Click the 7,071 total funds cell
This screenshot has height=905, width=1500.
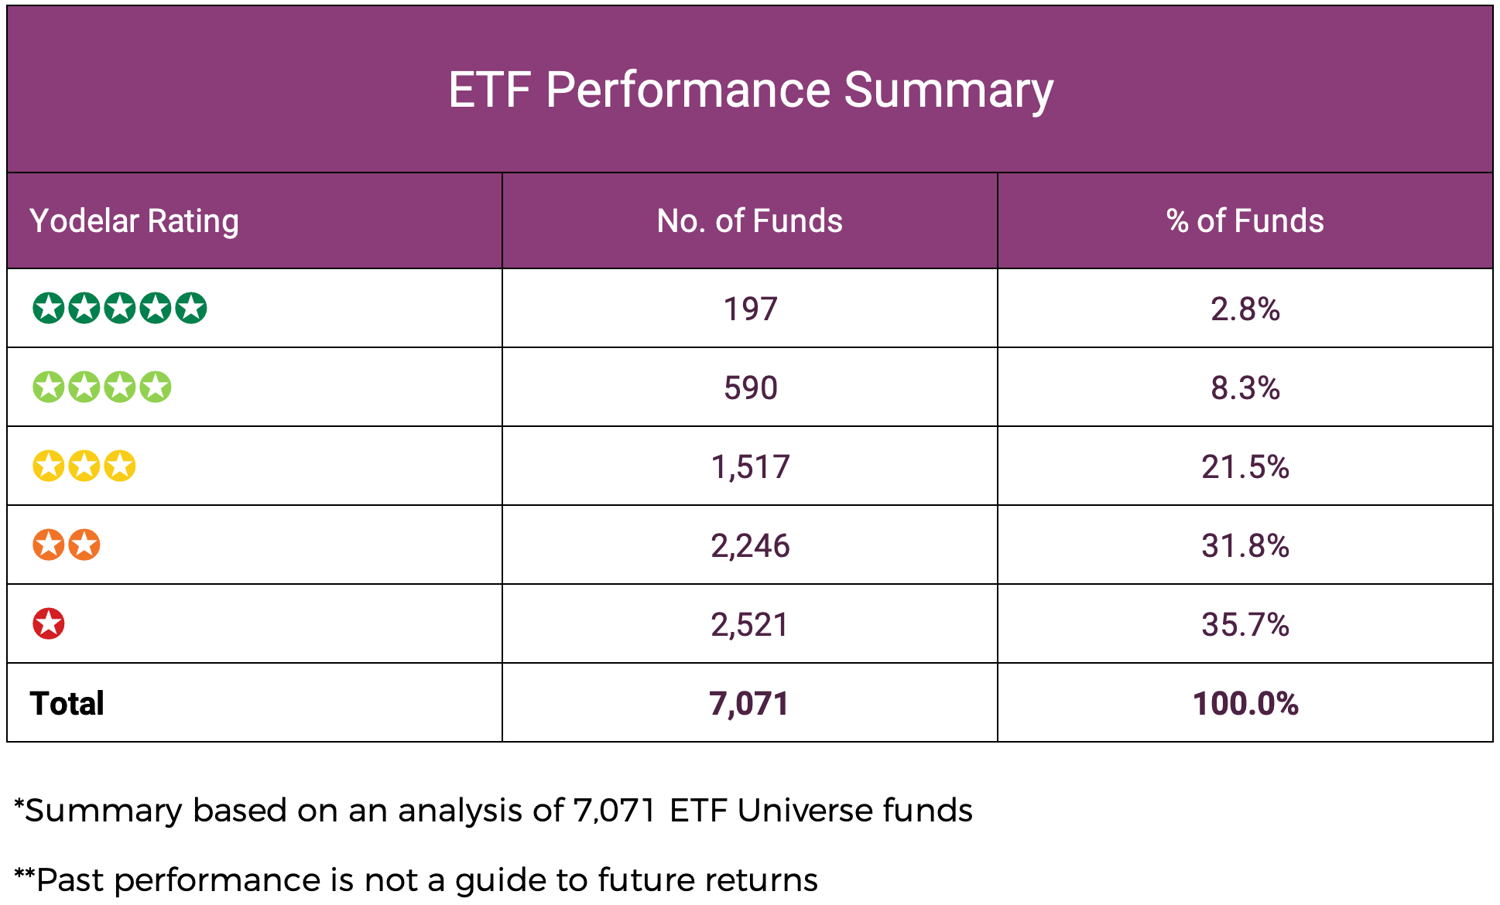pyautogui.click(x=749, y=704)
